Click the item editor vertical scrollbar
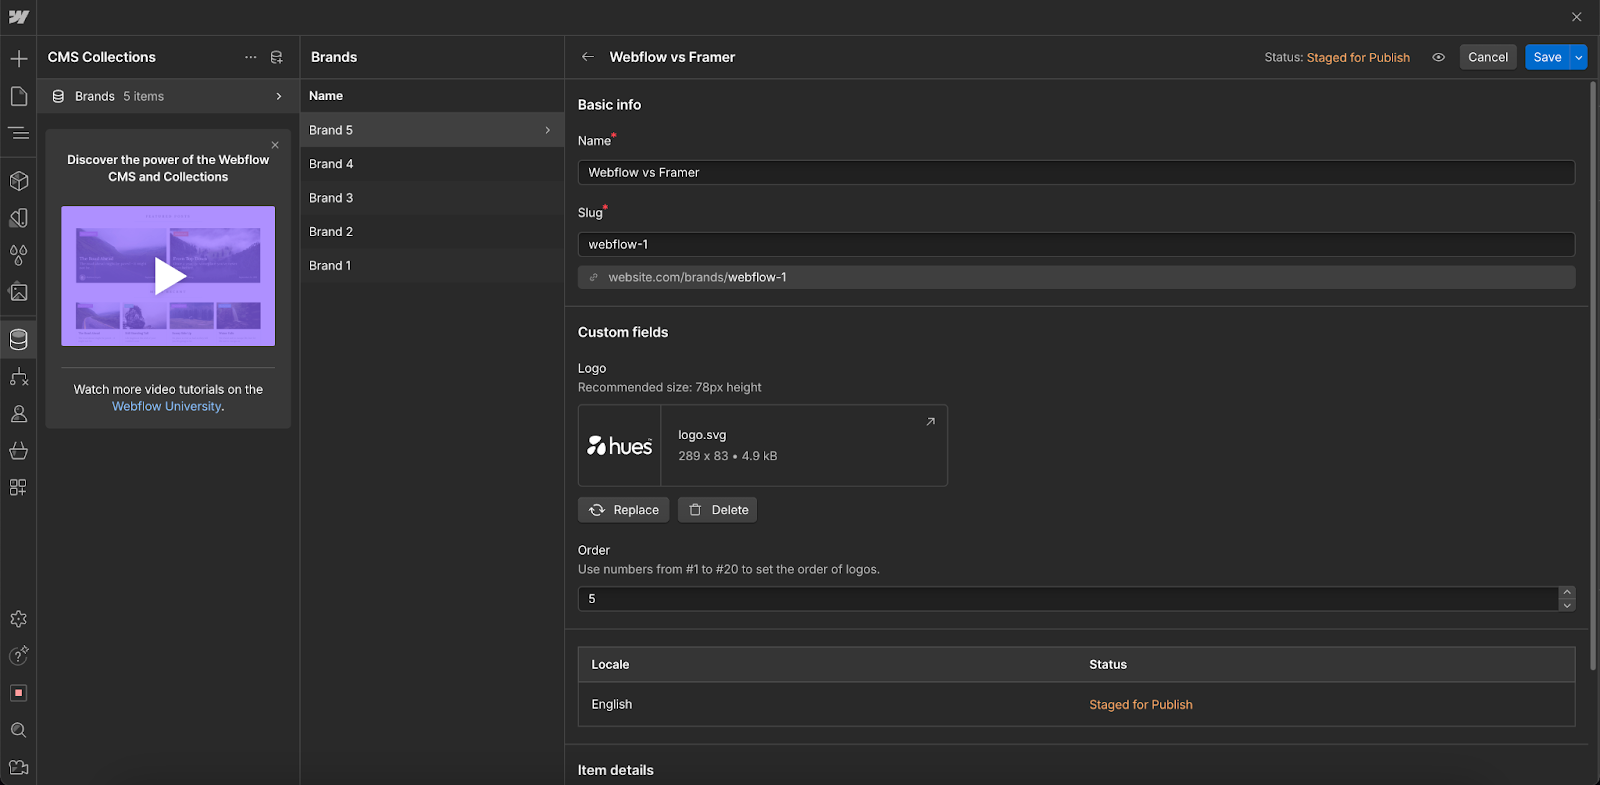 [x=1593, y=375]
